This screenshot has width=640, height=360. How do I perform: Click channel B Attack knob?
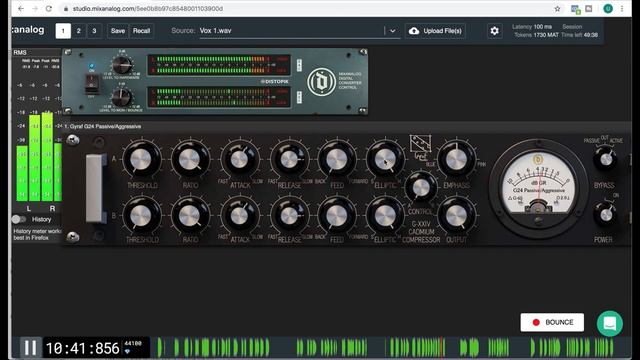pyautogui.click(x=240, y=215)
